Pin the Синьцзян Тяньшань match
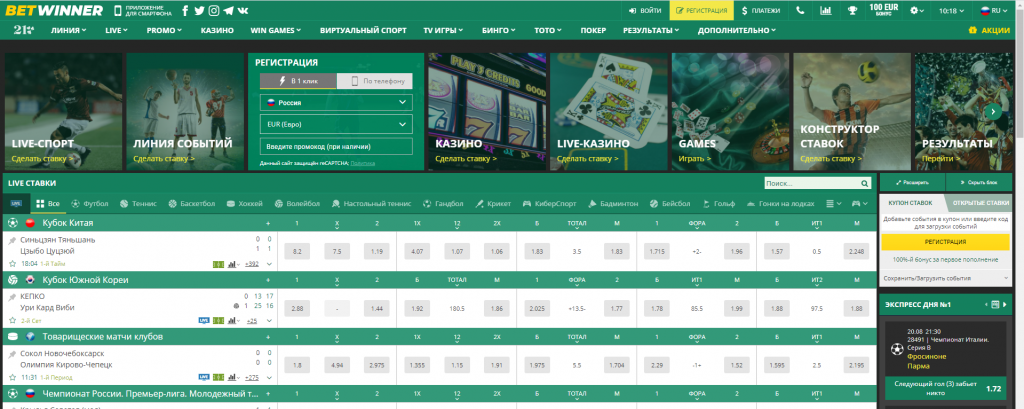This screenshot has width=1024, height=409. 12,240
